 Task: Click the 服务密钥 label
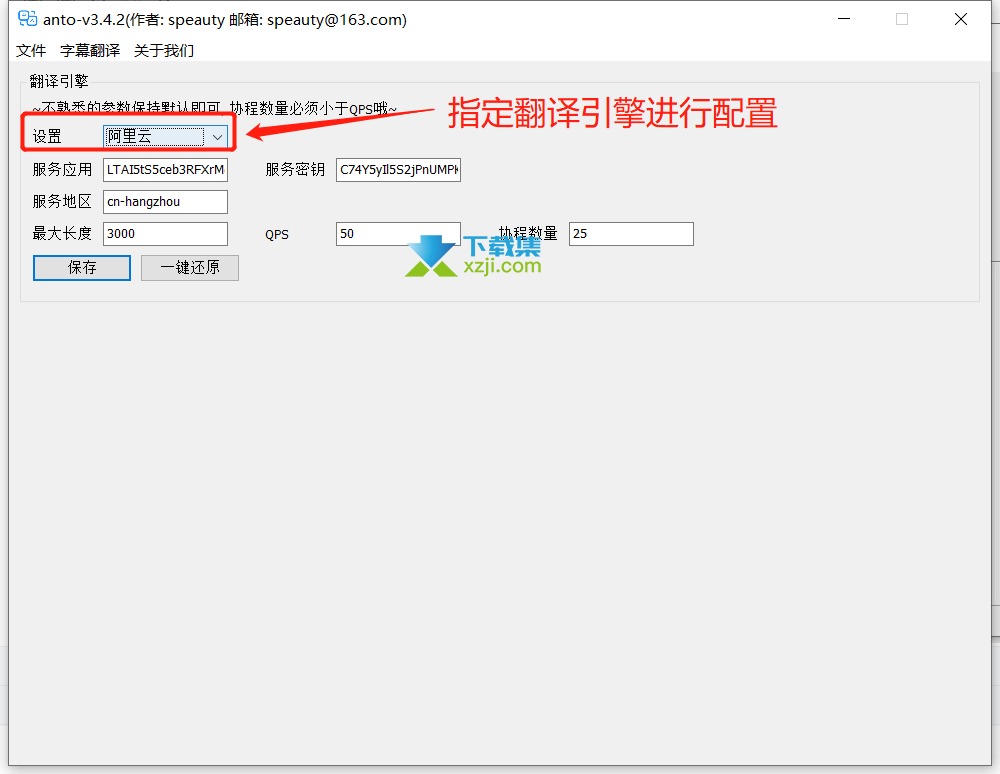click(295, 170)
